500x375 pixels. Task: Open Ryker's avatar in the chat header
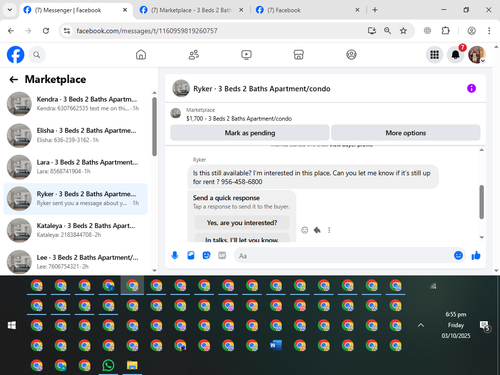point(181,88)
